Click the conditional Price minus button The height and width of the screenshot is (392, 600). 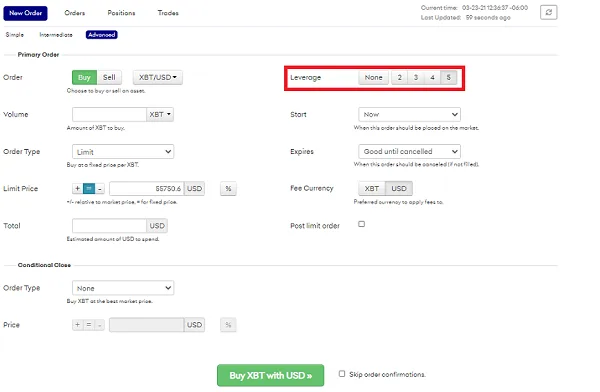click(x=99, y=325)
